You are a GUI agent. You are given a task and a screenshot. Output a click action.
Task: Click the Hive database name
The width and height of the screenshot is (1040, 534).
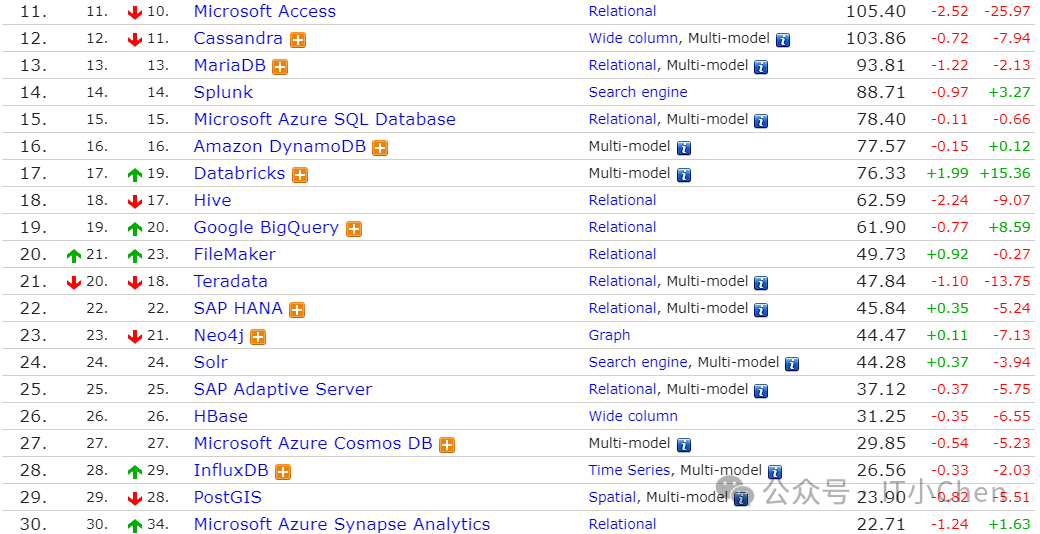click(212, 200)
